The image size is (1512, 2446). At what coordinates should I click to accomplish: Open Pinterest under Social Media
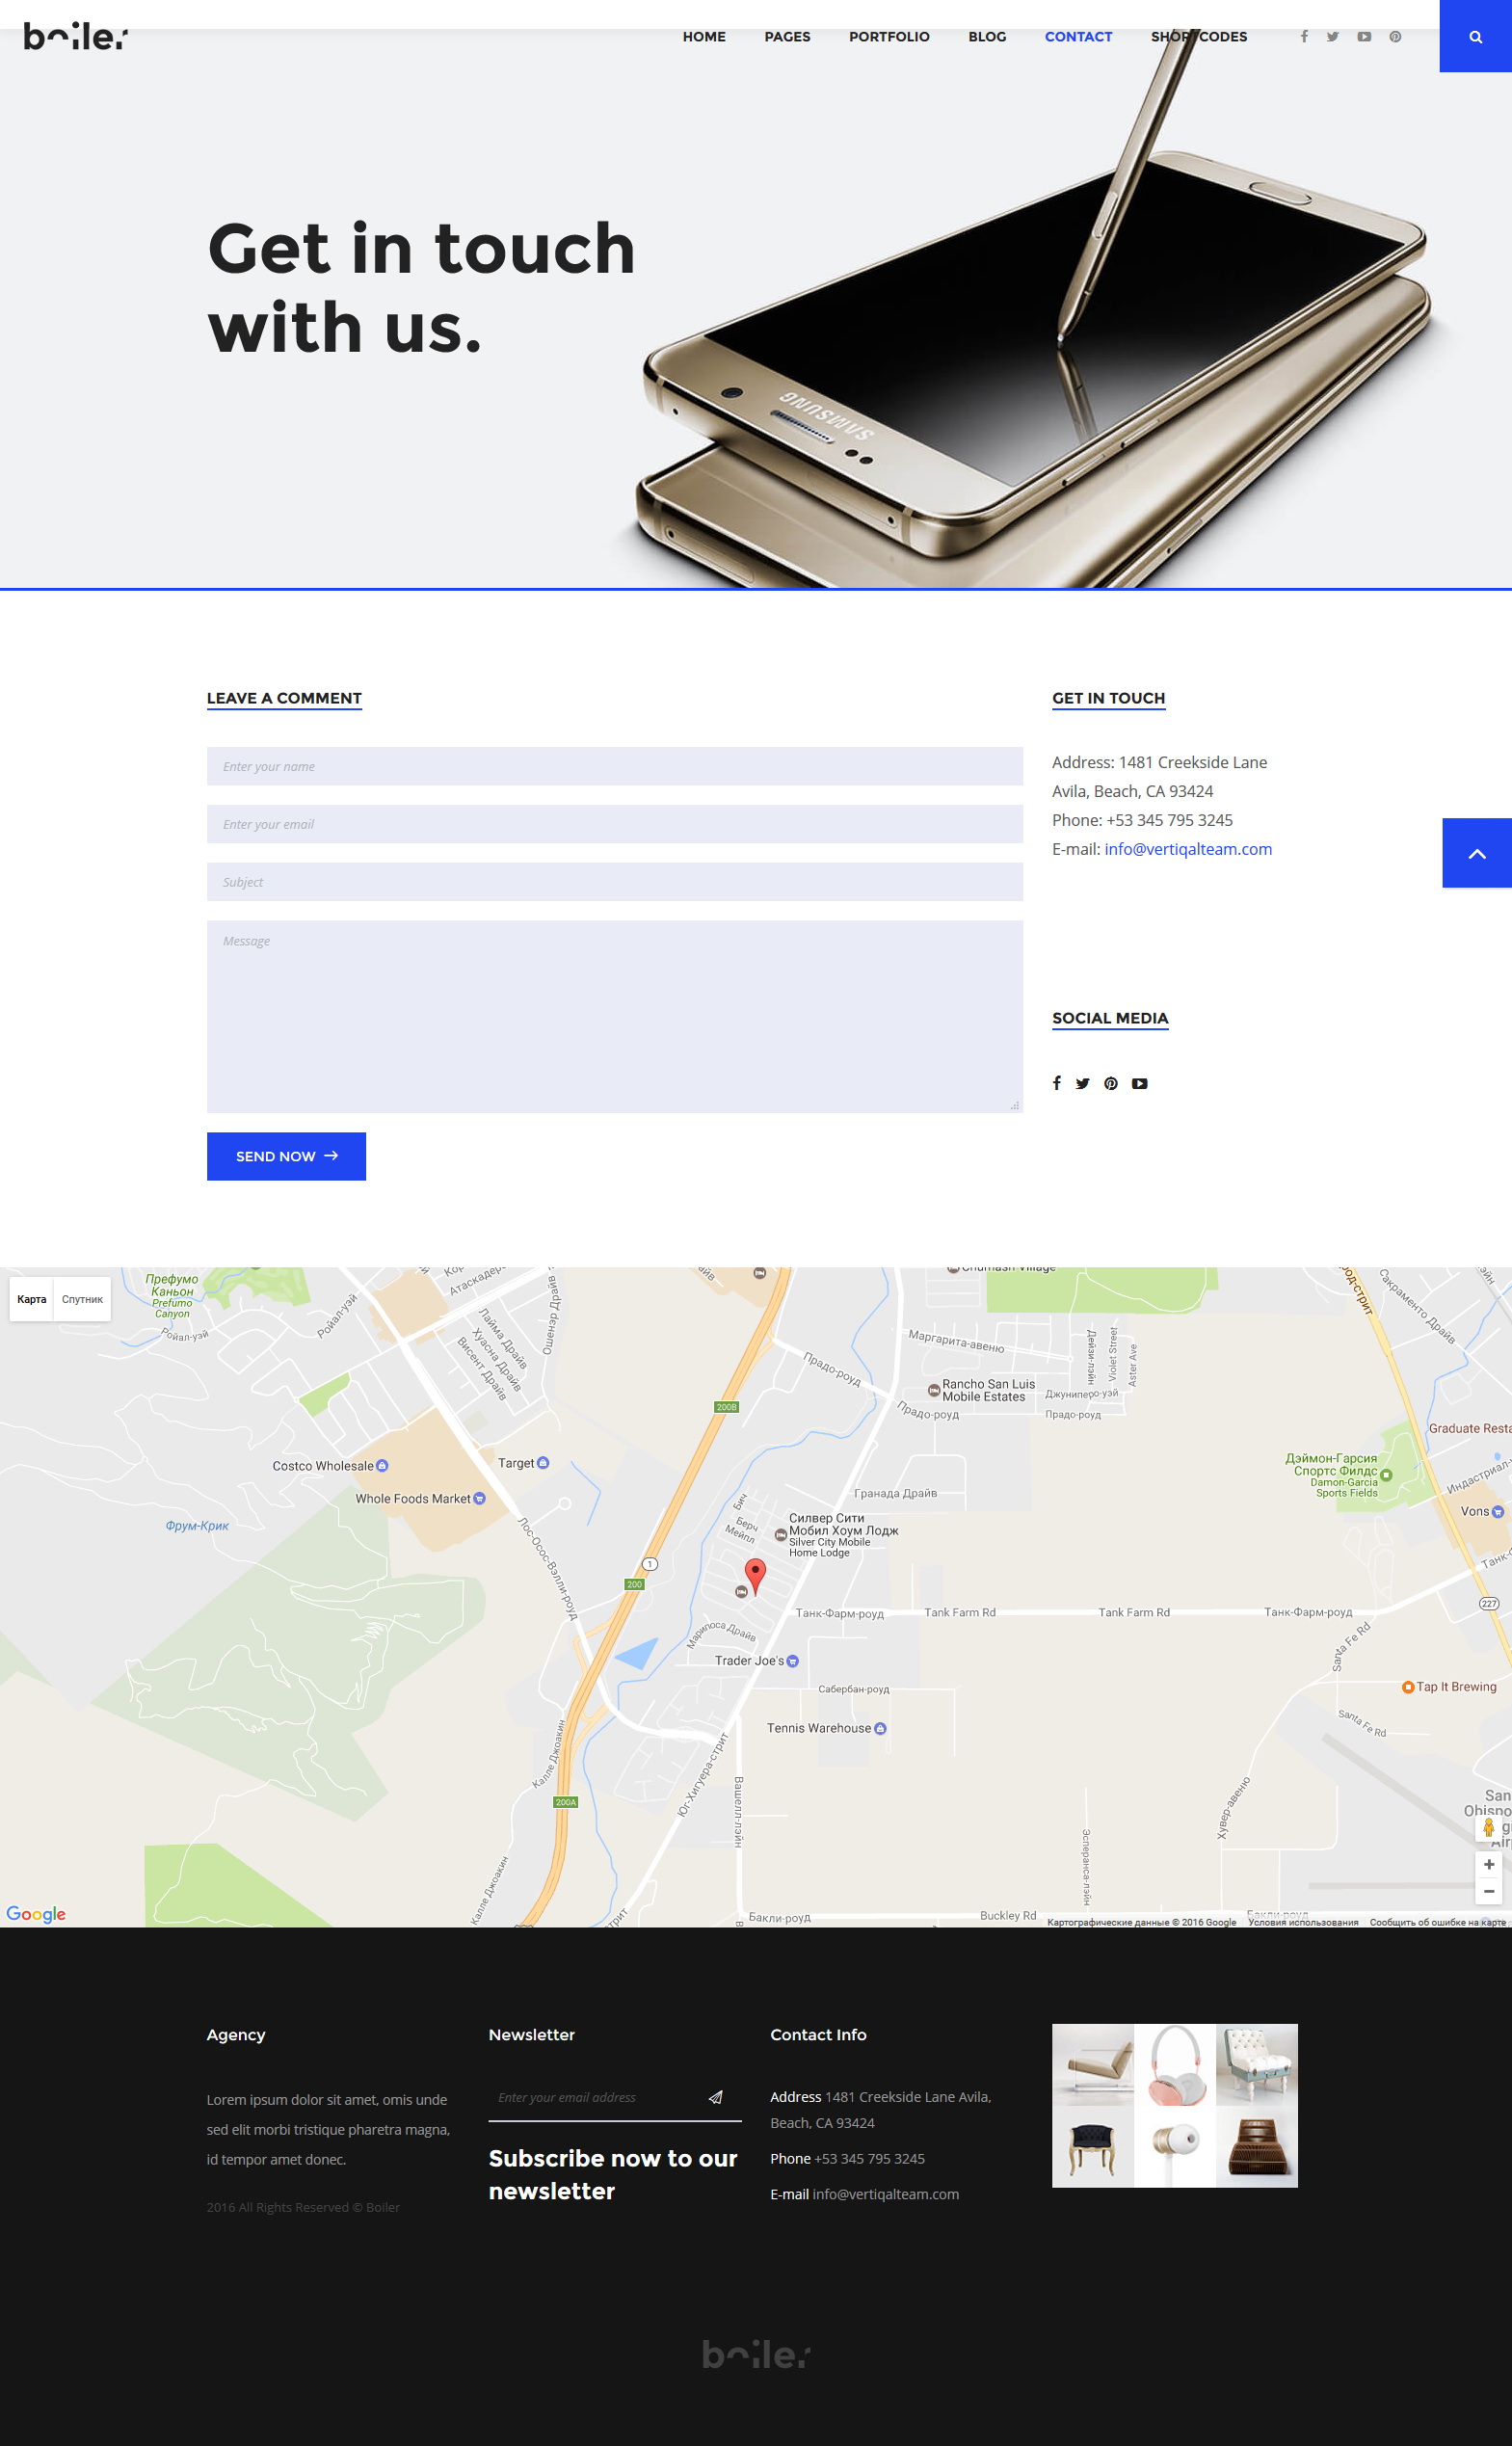pos(1111,1083)
